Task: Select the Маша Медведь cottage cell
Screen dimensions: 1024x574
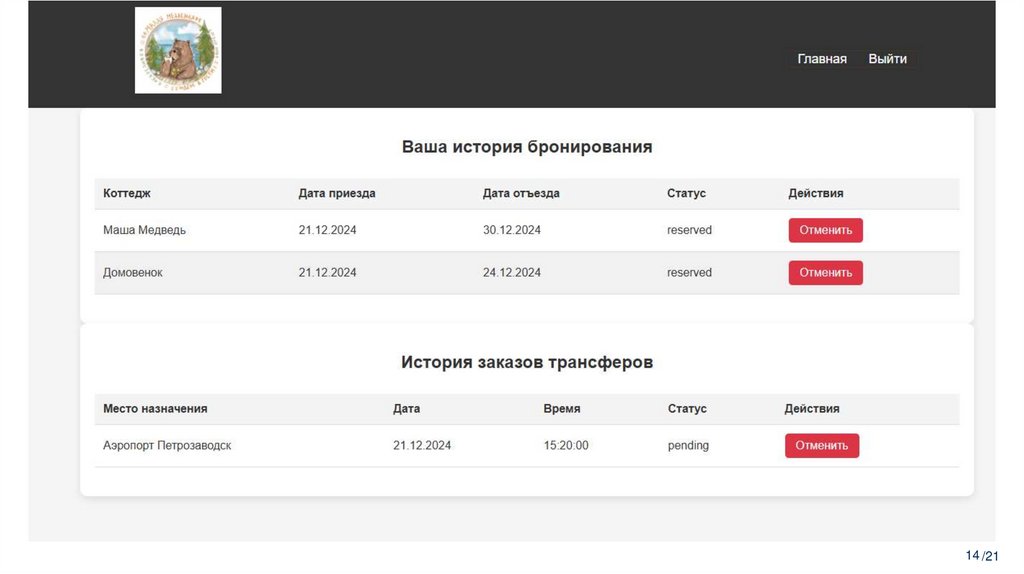Action: click(144, 230)
